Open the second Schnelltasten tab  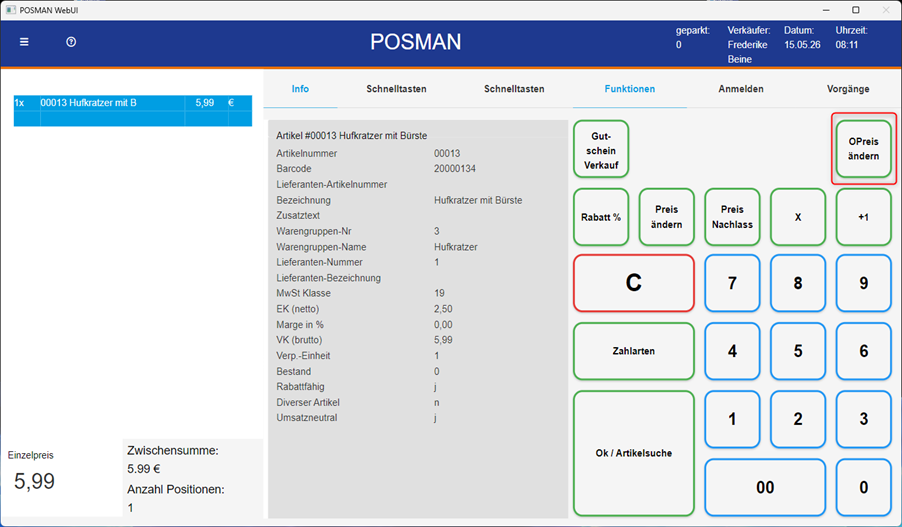tap(514, 89)
